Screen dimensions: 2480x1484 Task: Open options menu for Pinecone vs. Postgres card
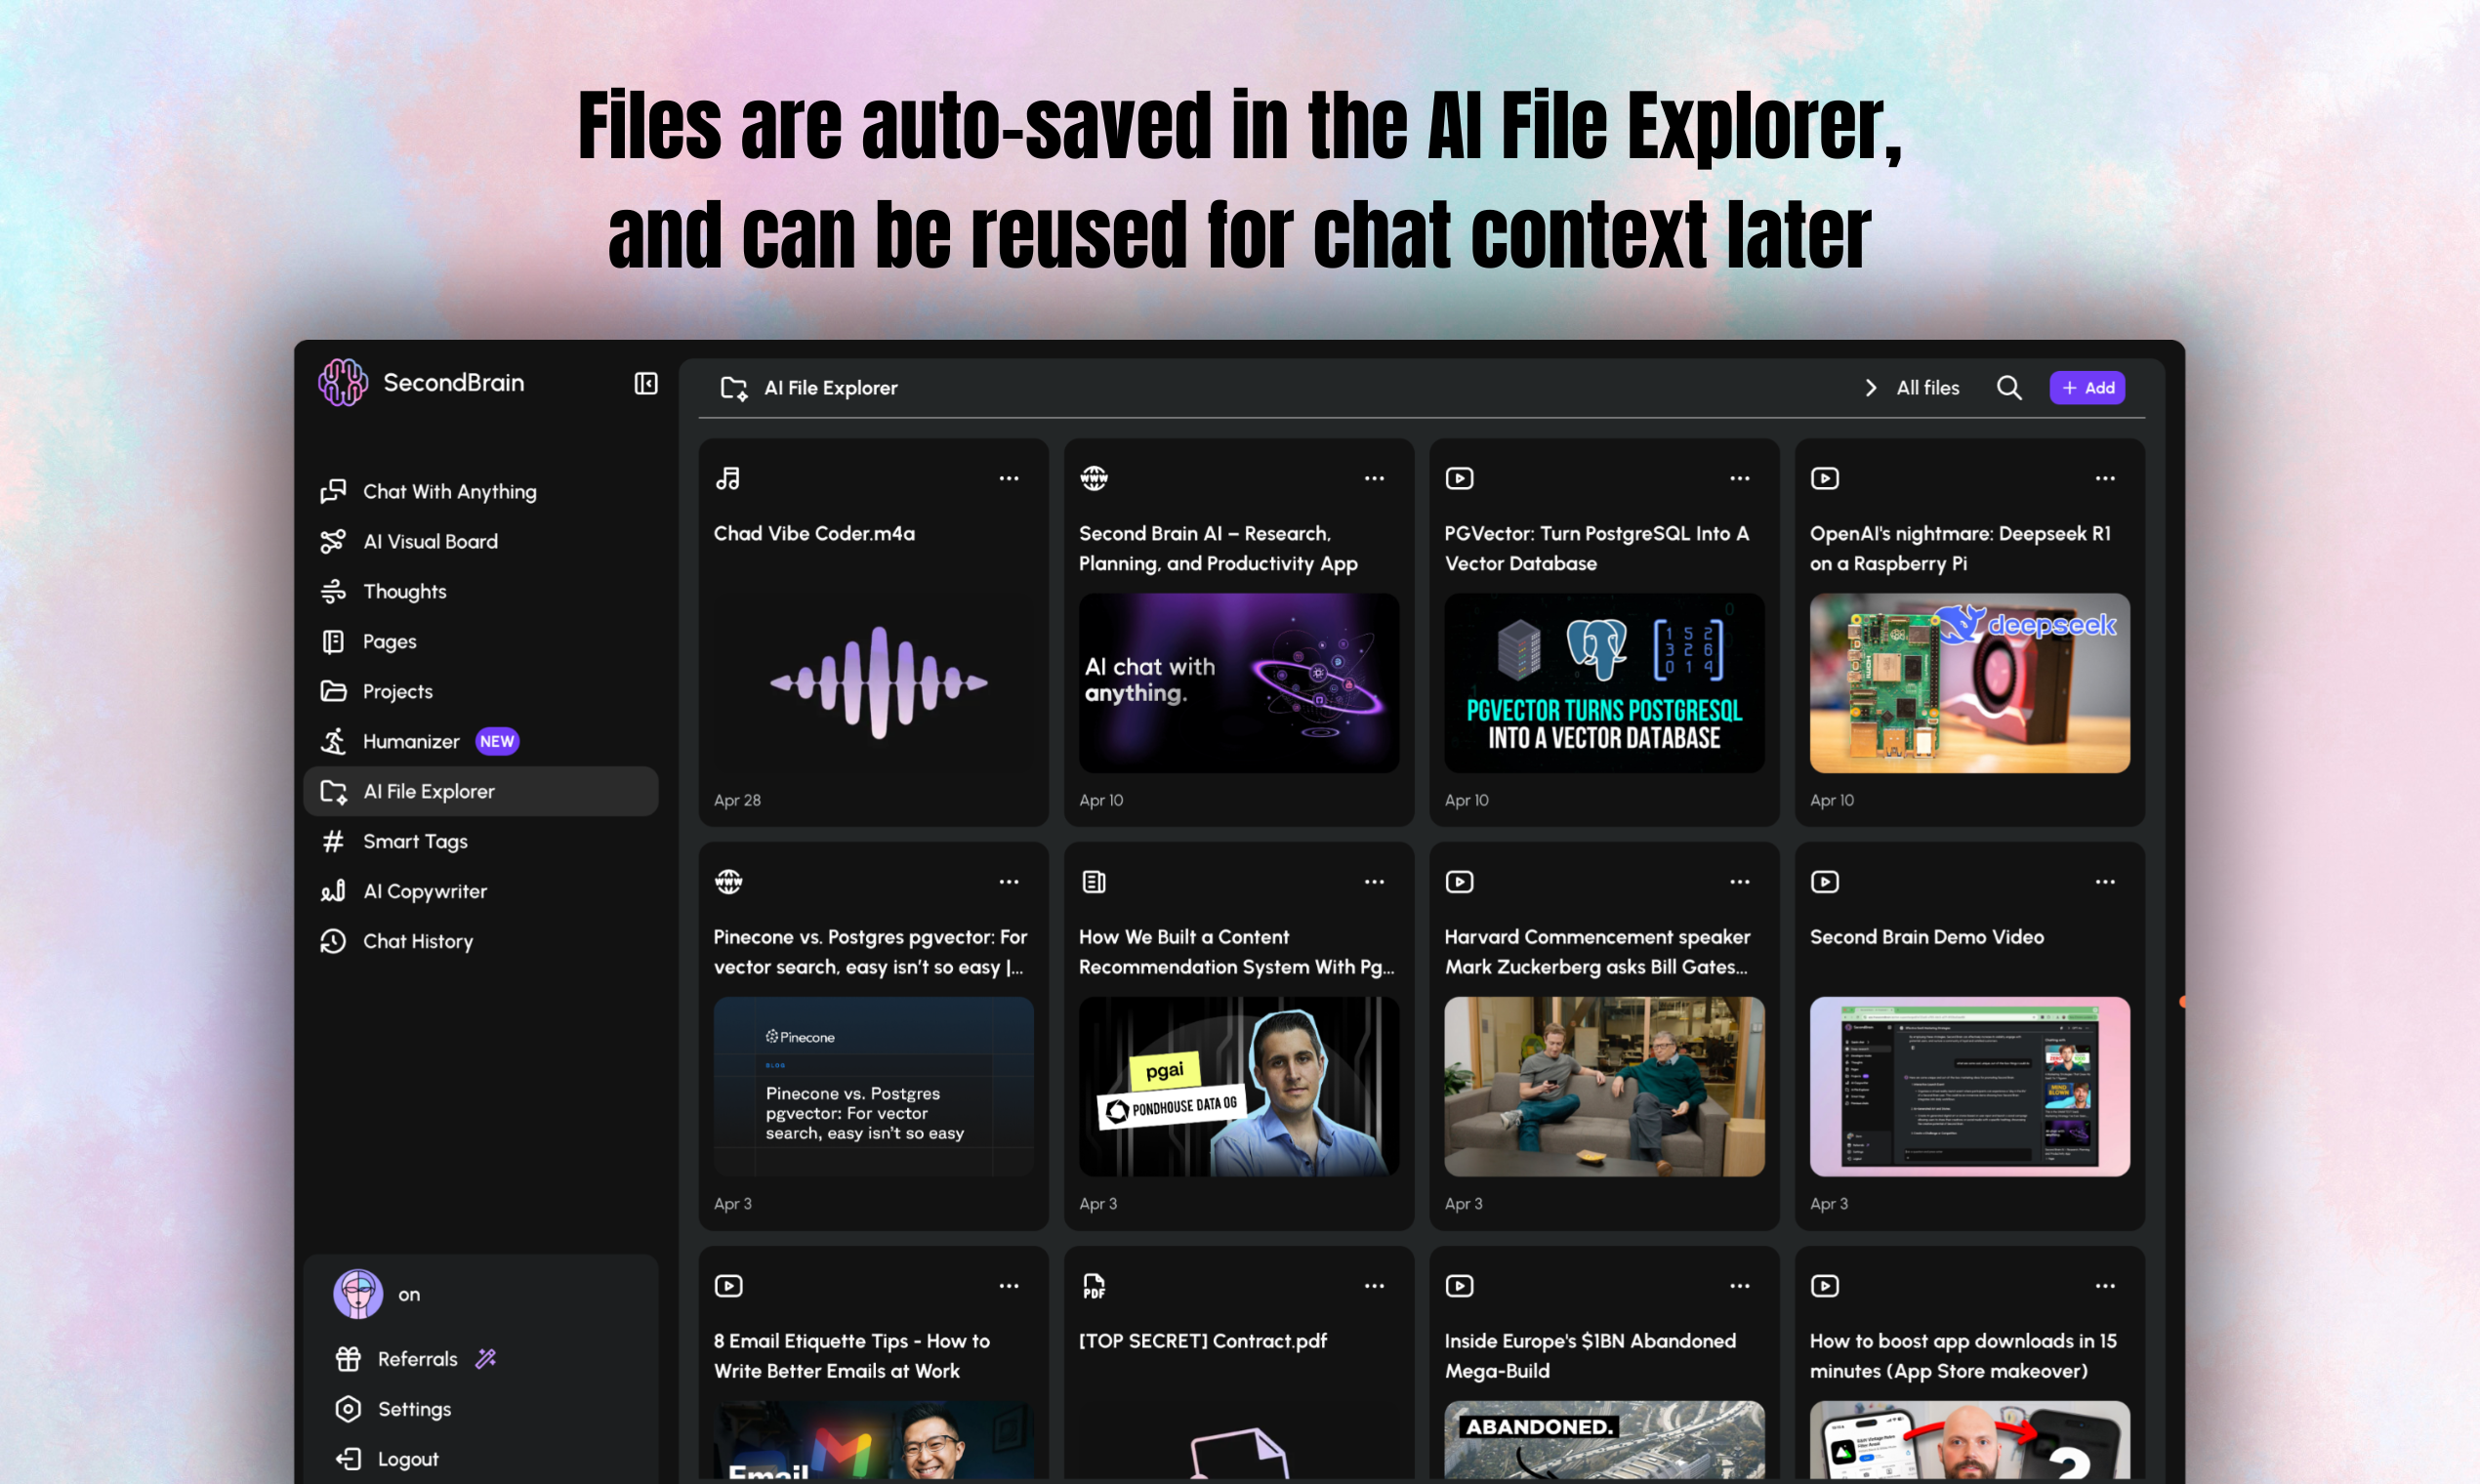point(1009,882)
